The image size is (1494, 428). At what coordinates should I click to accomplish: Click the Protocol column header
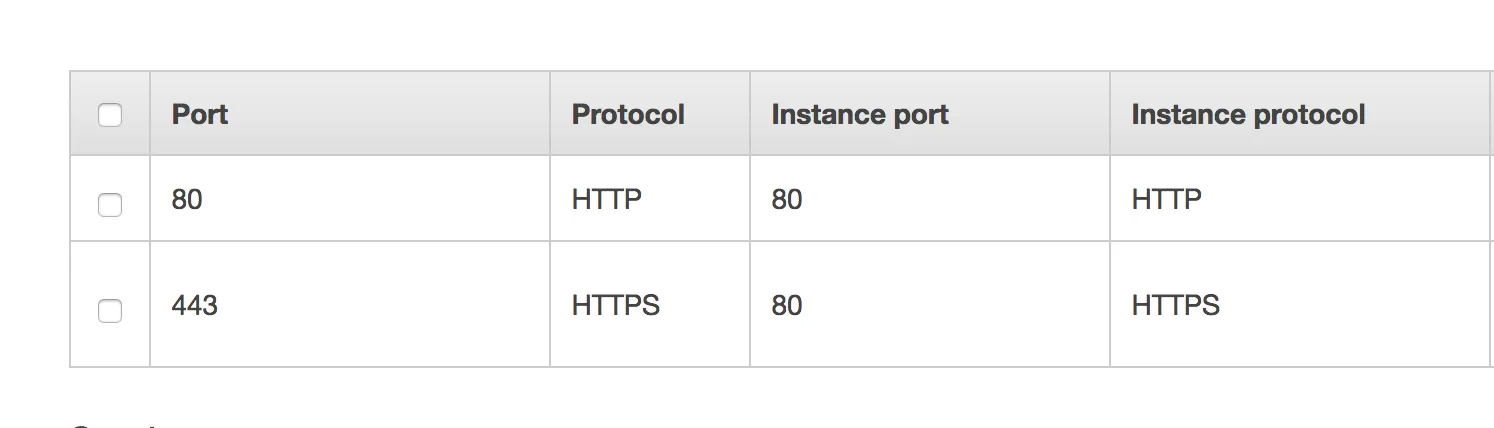(628, 115)
